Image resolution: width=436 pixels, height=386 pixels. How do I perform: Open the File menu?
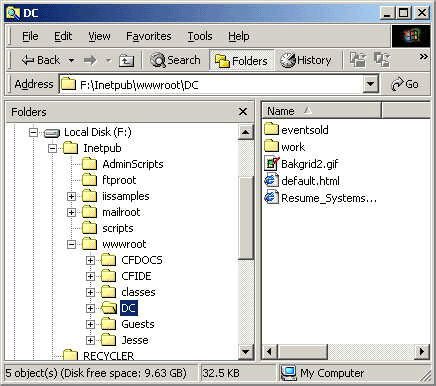point(30,36)
